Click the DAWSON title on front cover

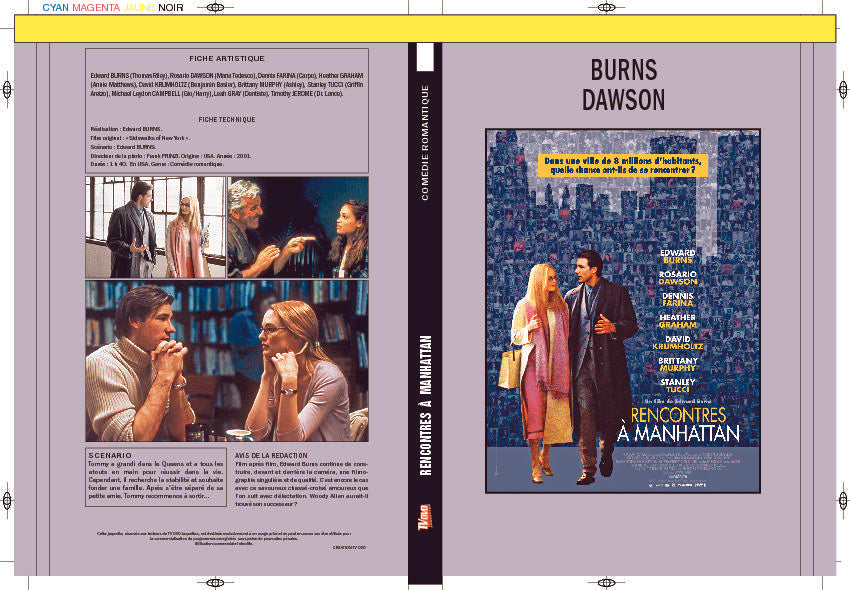(623, 100)
